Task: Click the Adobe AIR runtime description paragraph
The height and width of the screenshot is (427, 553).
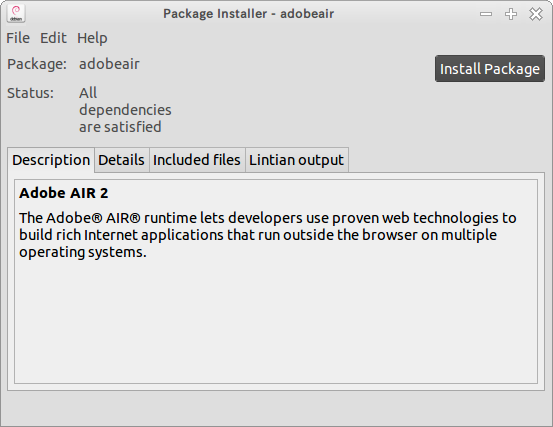Action: 268,235
